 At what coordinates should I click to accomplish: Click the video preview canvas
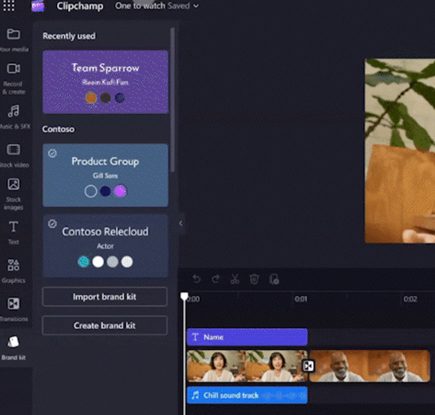tap(400, 151)
